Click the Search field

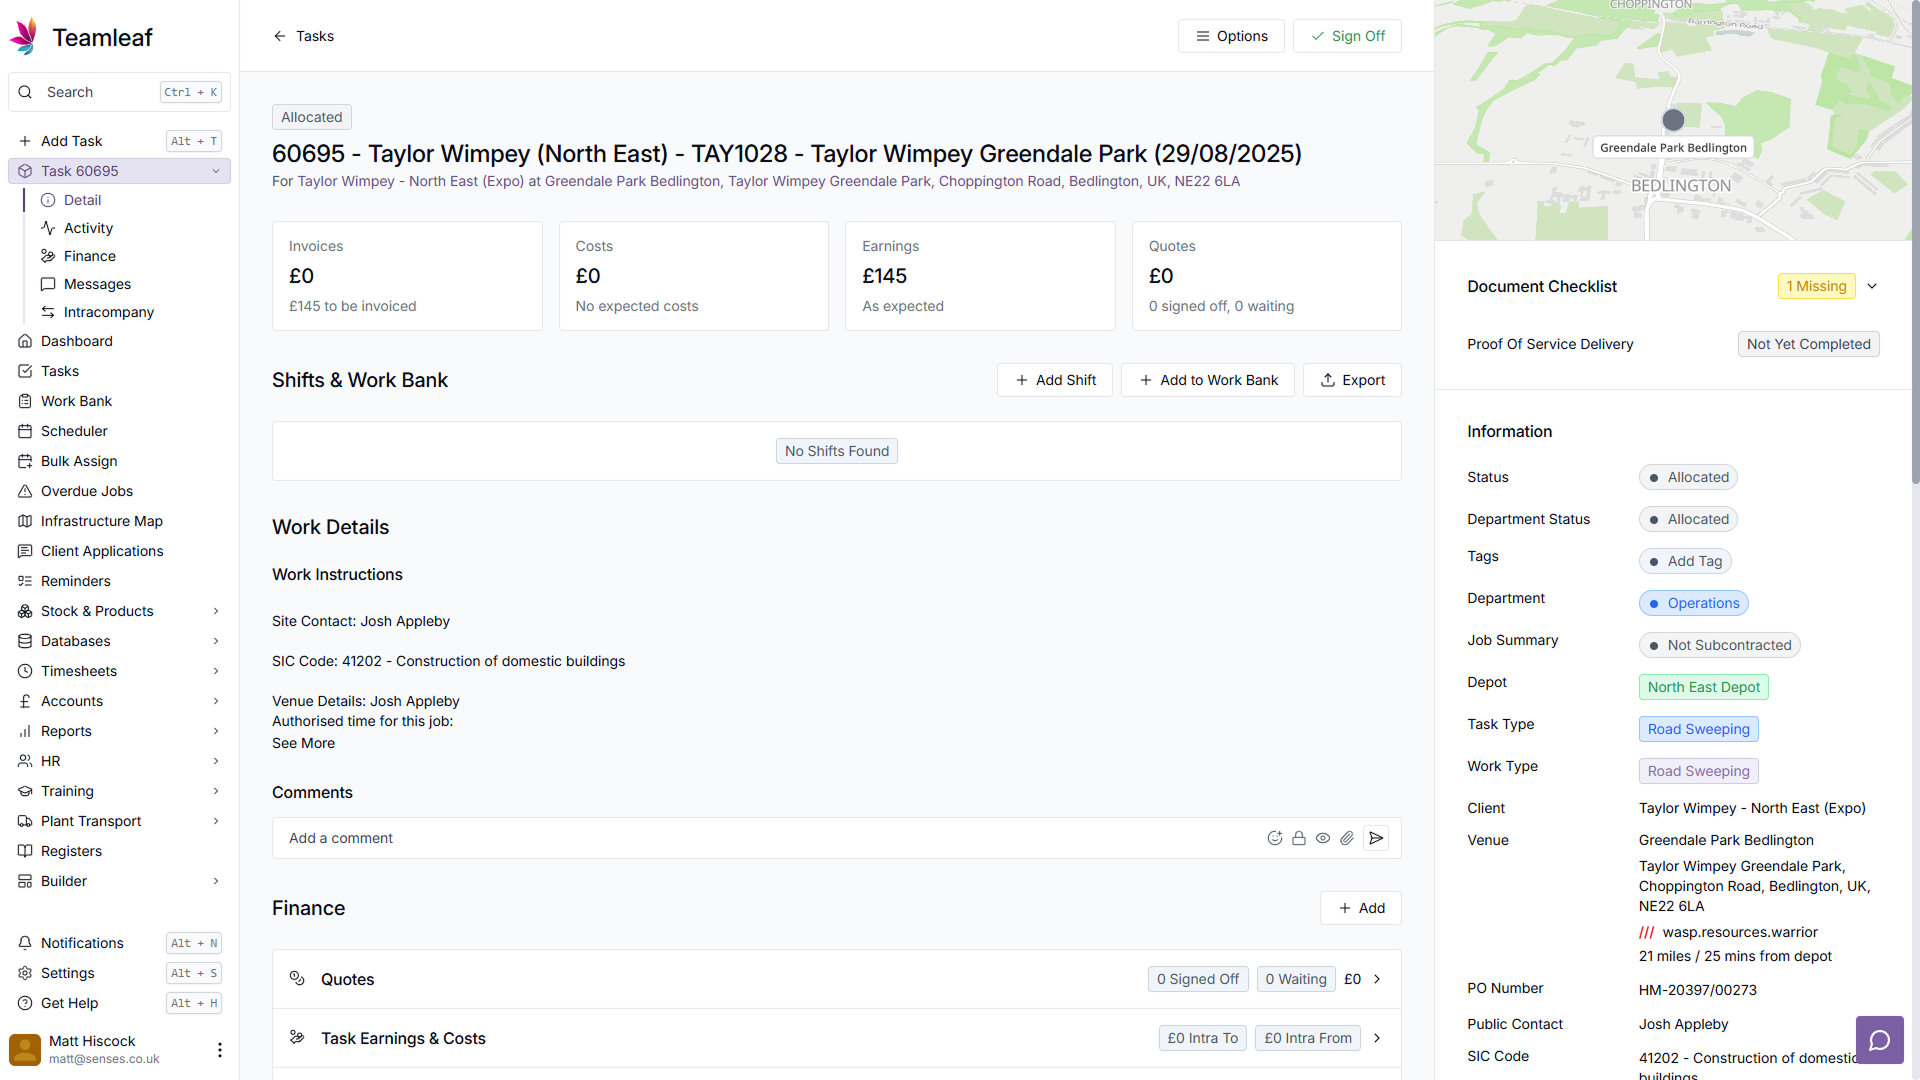[x=119, y=92]
